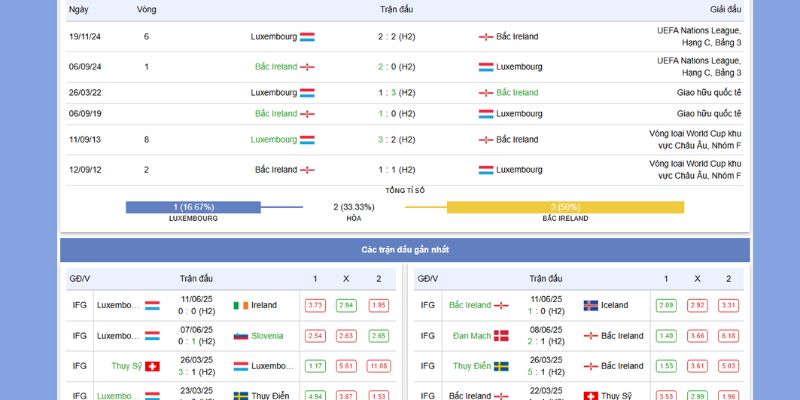Click the Iceland flag icon

pyautogui.click(x=590, y=305)
